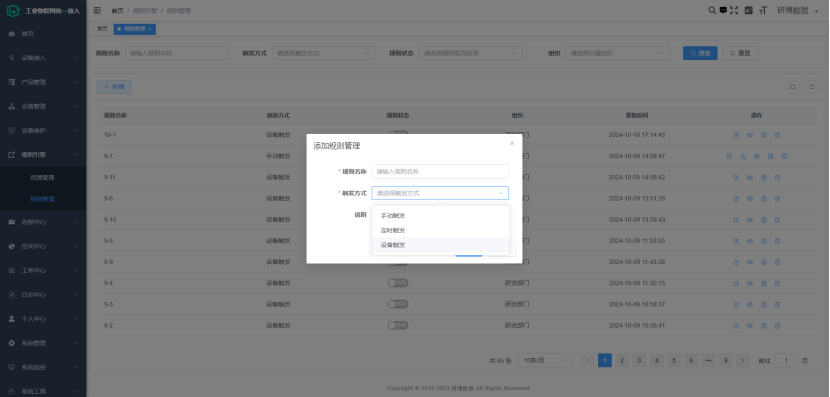Expand the 日志中心 sidebar menu
This screenshot has width=830, height=397.
[x=43, y=294]
